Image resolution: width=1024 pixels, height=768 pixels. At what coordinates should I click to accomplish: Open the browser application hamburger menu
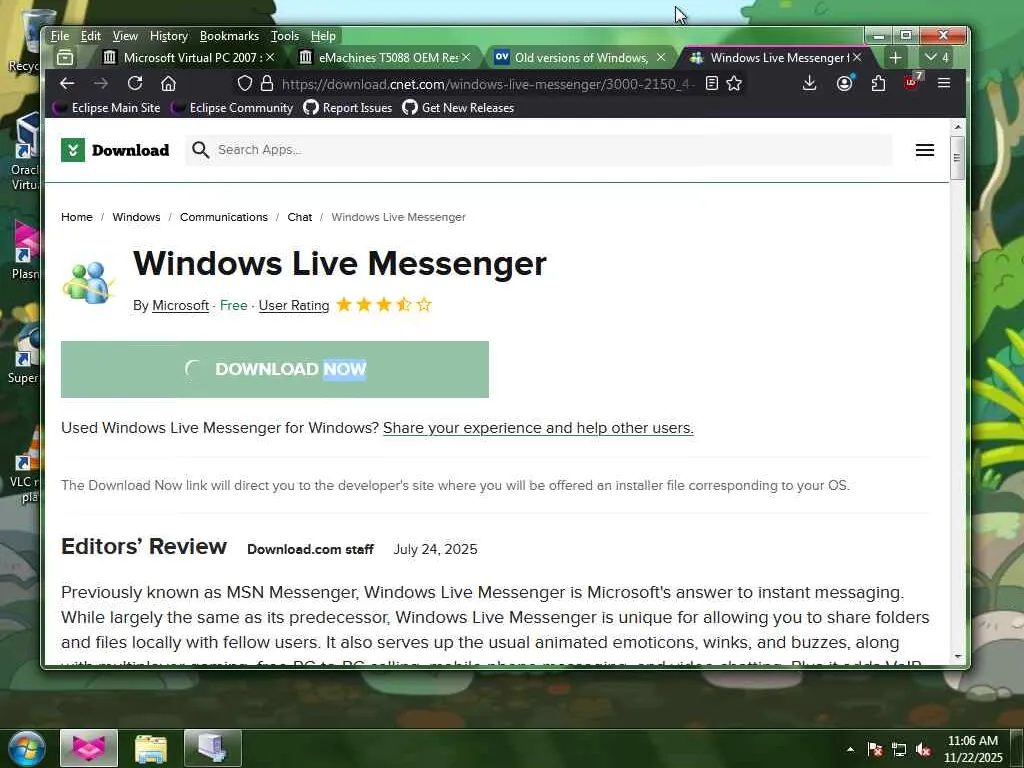944,83
